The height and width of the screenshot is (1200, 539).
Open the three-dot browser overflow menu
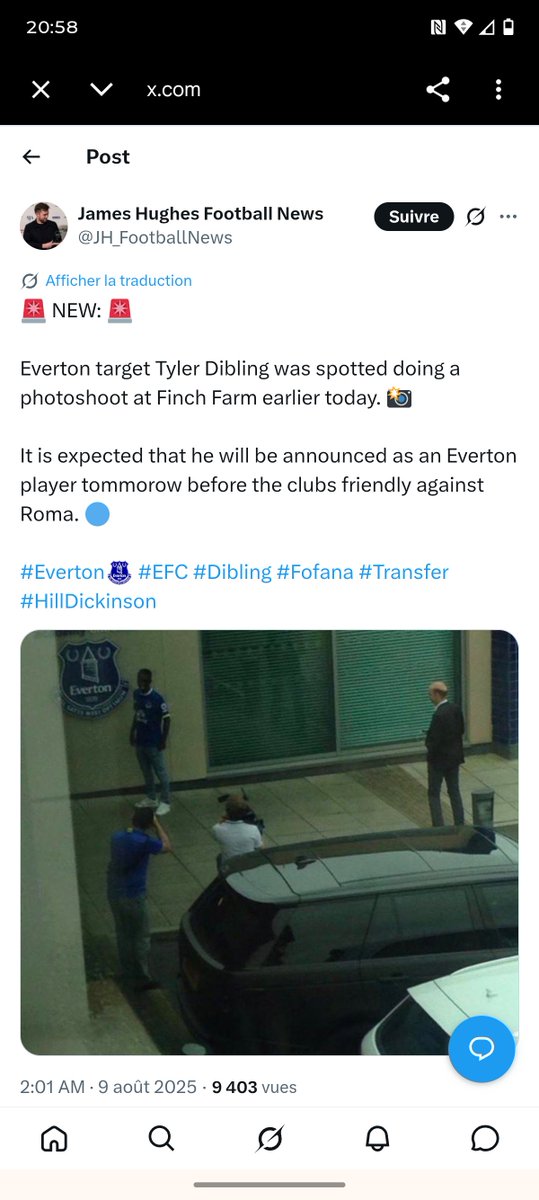pyautogui.click(x=498, y=90)
